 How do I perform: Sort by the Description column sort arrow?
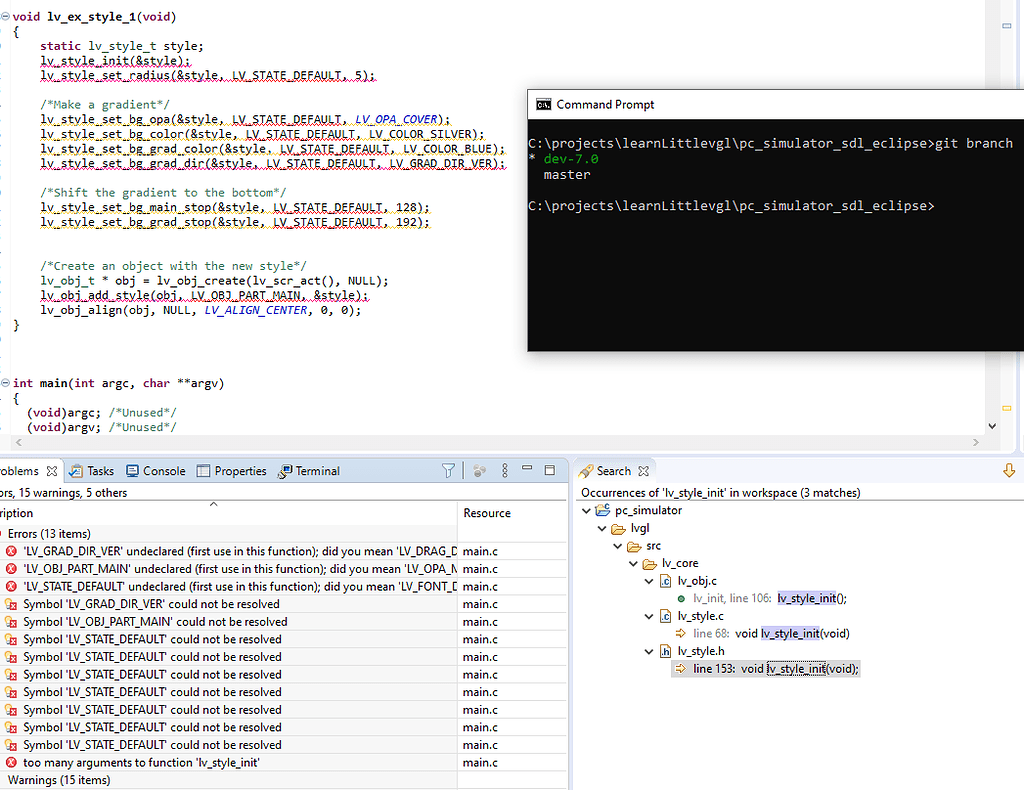point(214,505)
